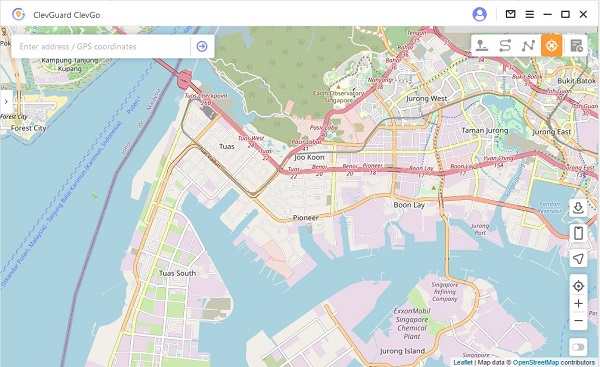Close the ClevGo window
The image size is (600, 367).
(x=583, y=15)
